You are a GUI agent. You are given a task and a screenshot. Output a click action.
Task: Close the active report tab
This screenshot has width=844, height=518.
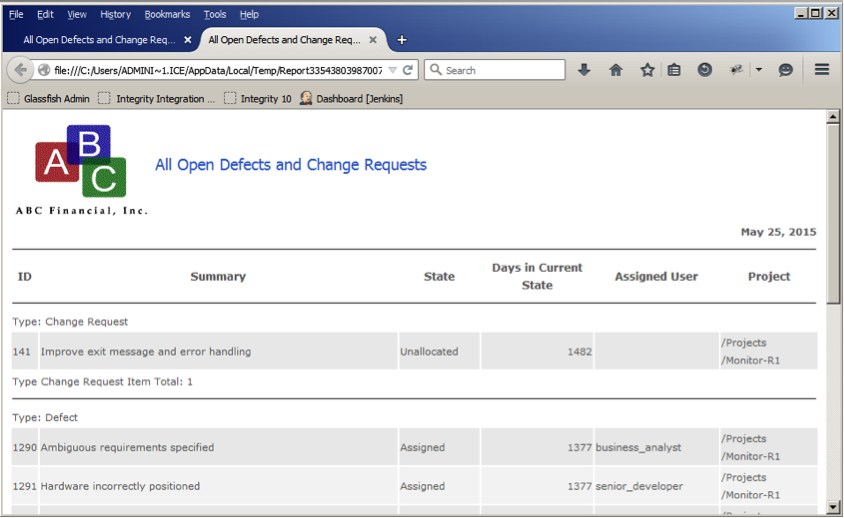tap(373, 40)
